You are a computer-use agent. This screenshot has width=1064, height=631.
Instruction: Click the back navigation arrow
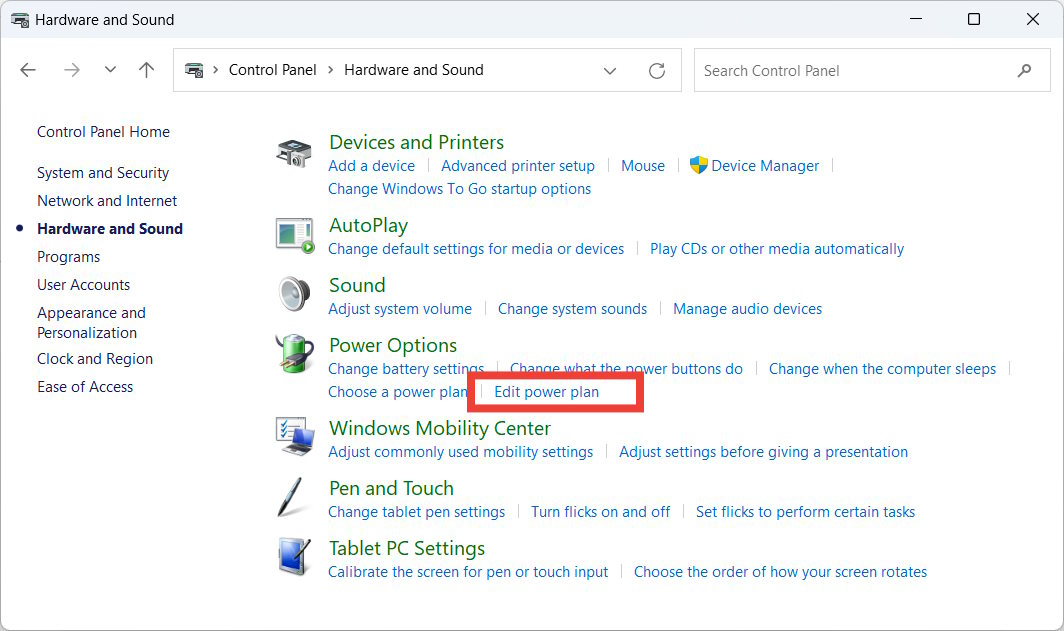click(28, 70)
